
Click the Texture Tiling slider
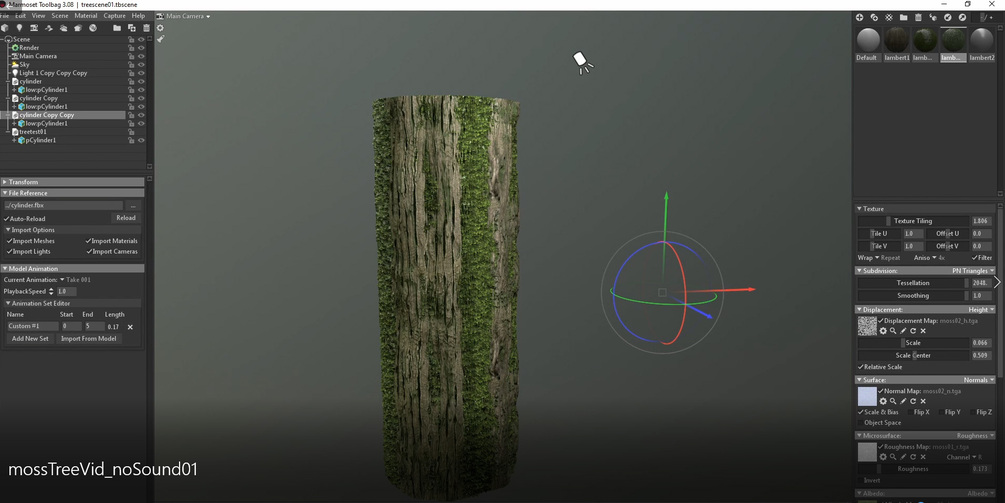click(x=913, y=221)
